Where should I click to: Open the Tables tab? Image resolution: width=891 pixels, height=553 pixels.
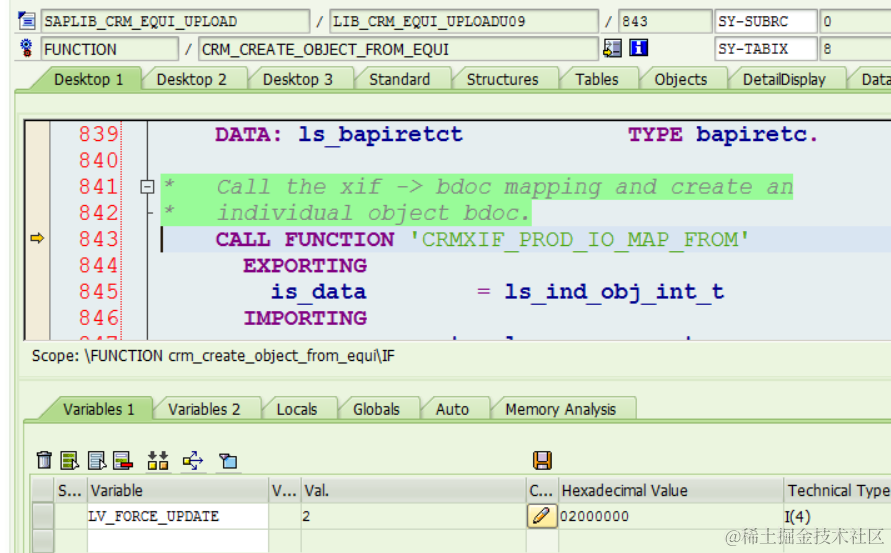pyautogui.click(x=597, y=80)
